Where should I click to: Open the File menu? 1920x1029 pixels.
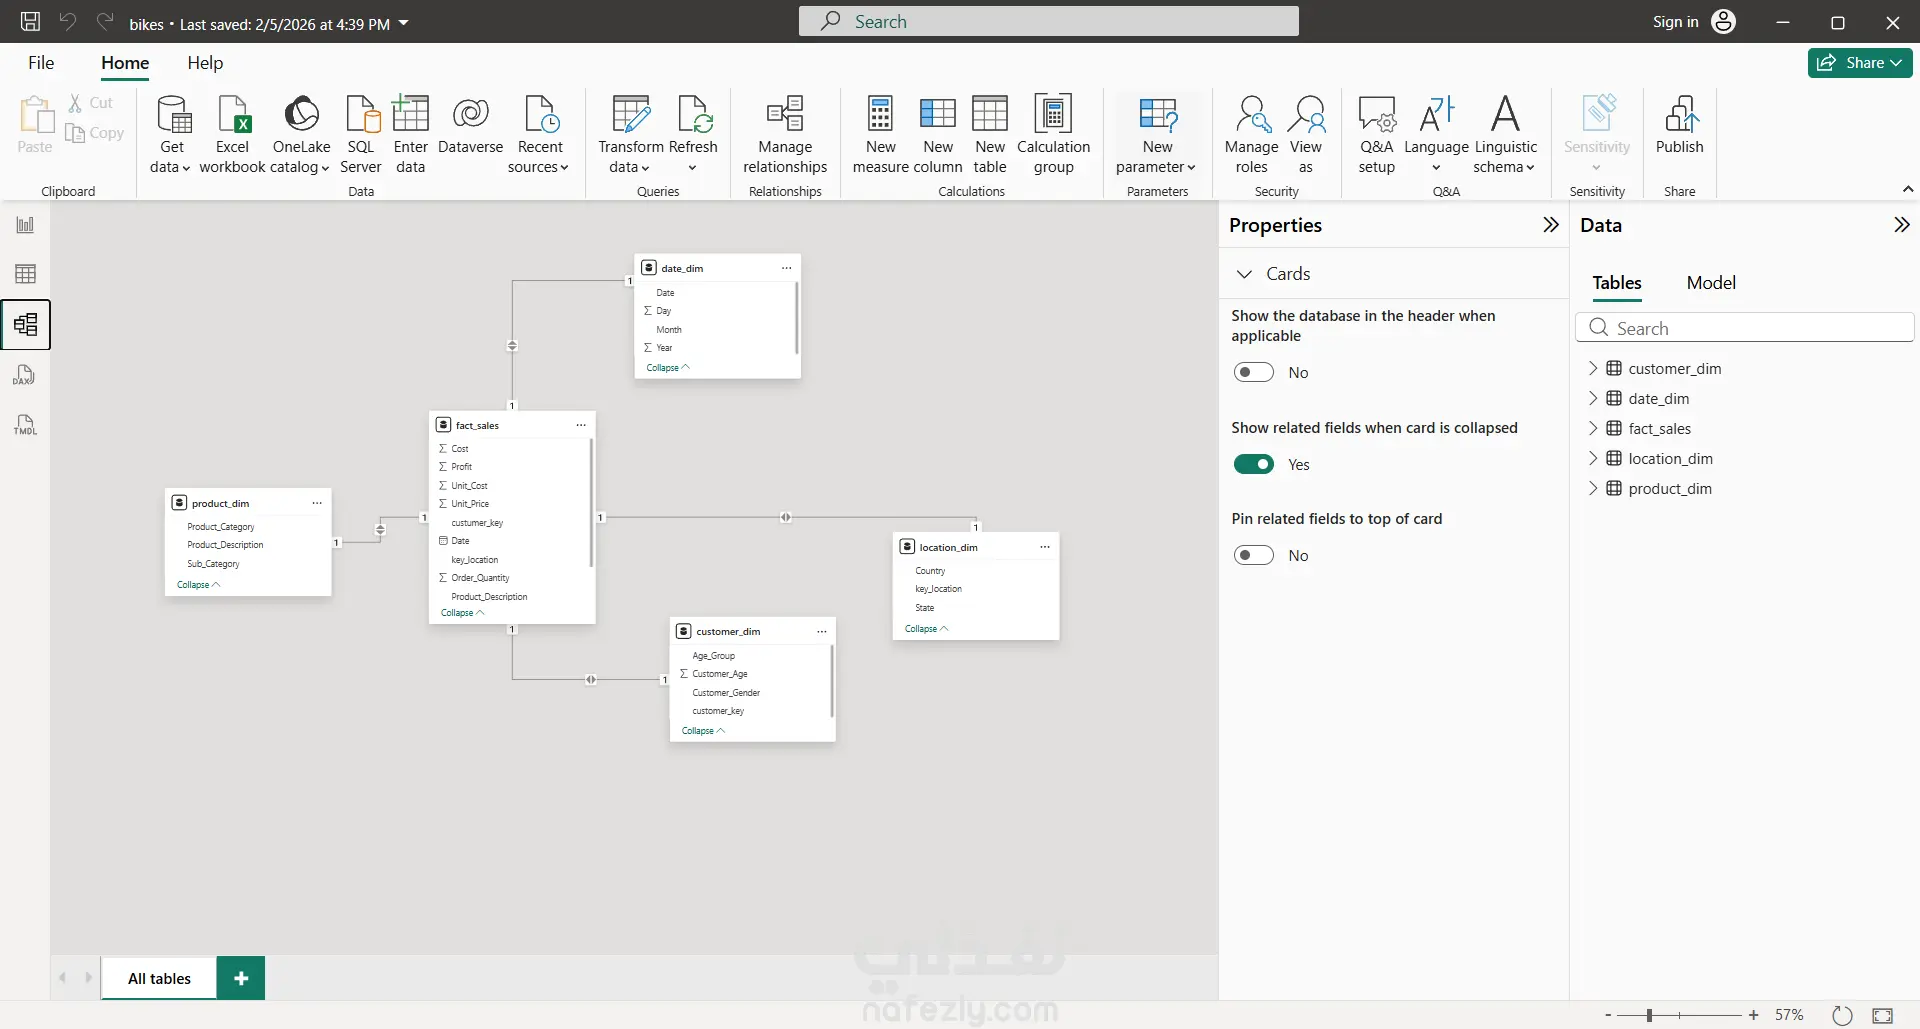pos(41,63)
